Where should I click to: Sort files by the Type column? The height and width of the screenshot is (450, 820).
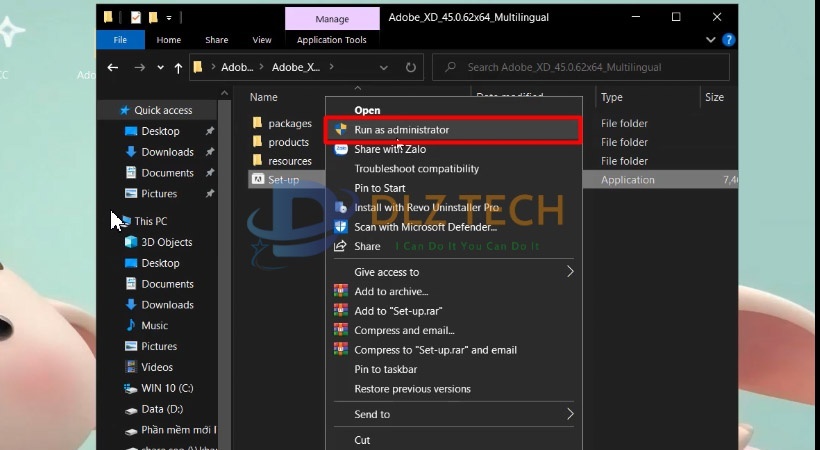tap(611, 97)
